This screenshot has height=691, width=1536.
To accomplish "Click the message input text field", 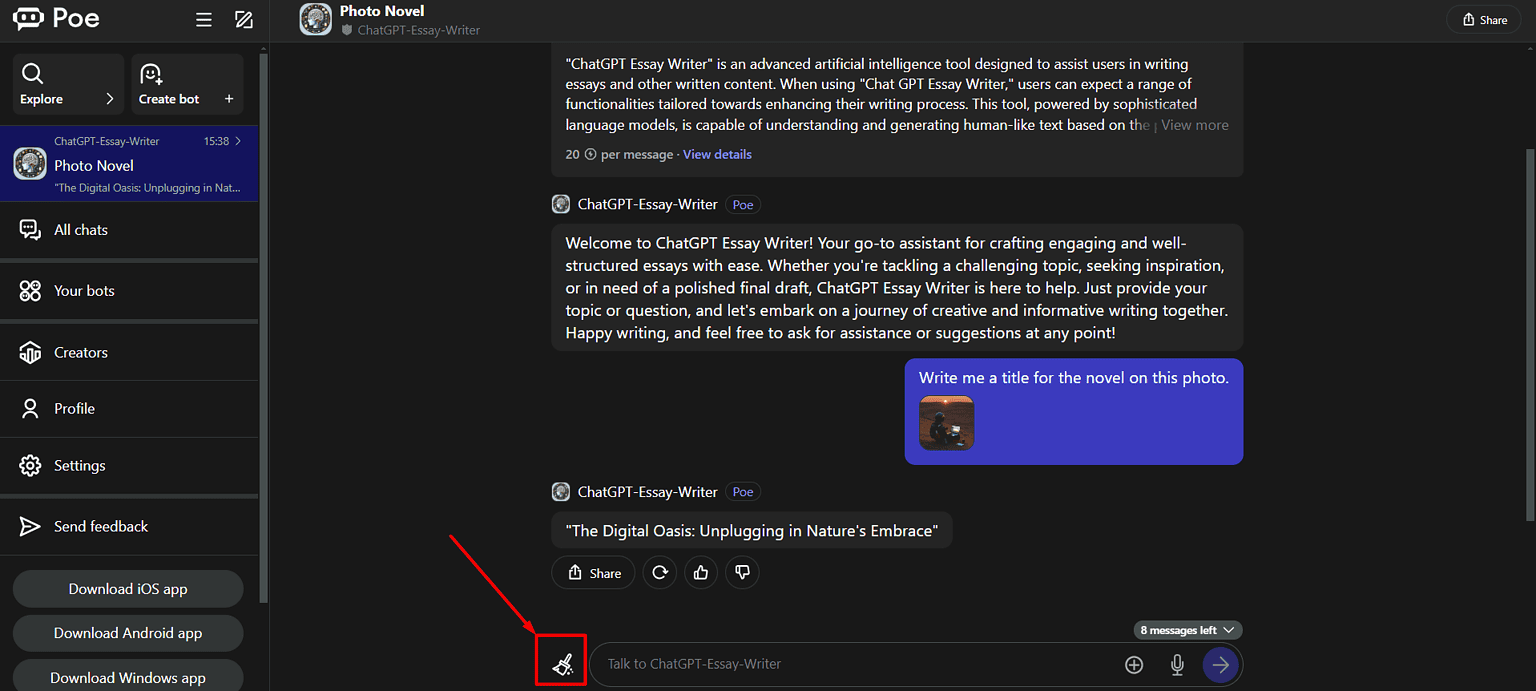I will 850,664.
